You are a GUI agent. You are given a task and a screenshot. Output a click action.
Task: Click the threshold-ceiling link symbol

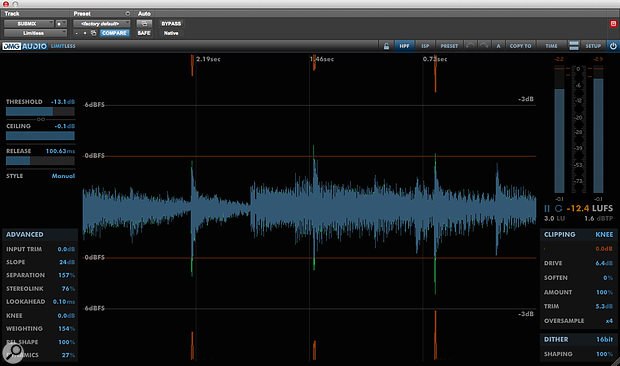(41, 119)
